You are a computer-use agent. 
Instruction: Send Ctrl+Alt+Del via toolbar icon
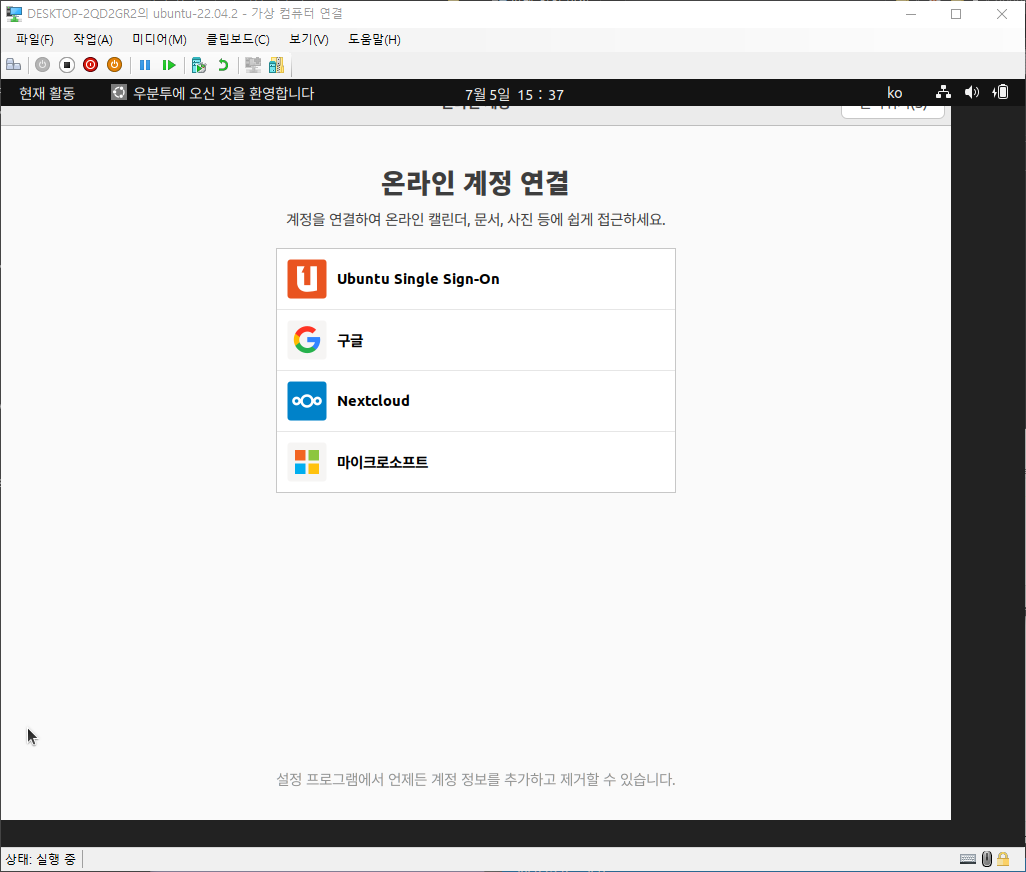14,65
